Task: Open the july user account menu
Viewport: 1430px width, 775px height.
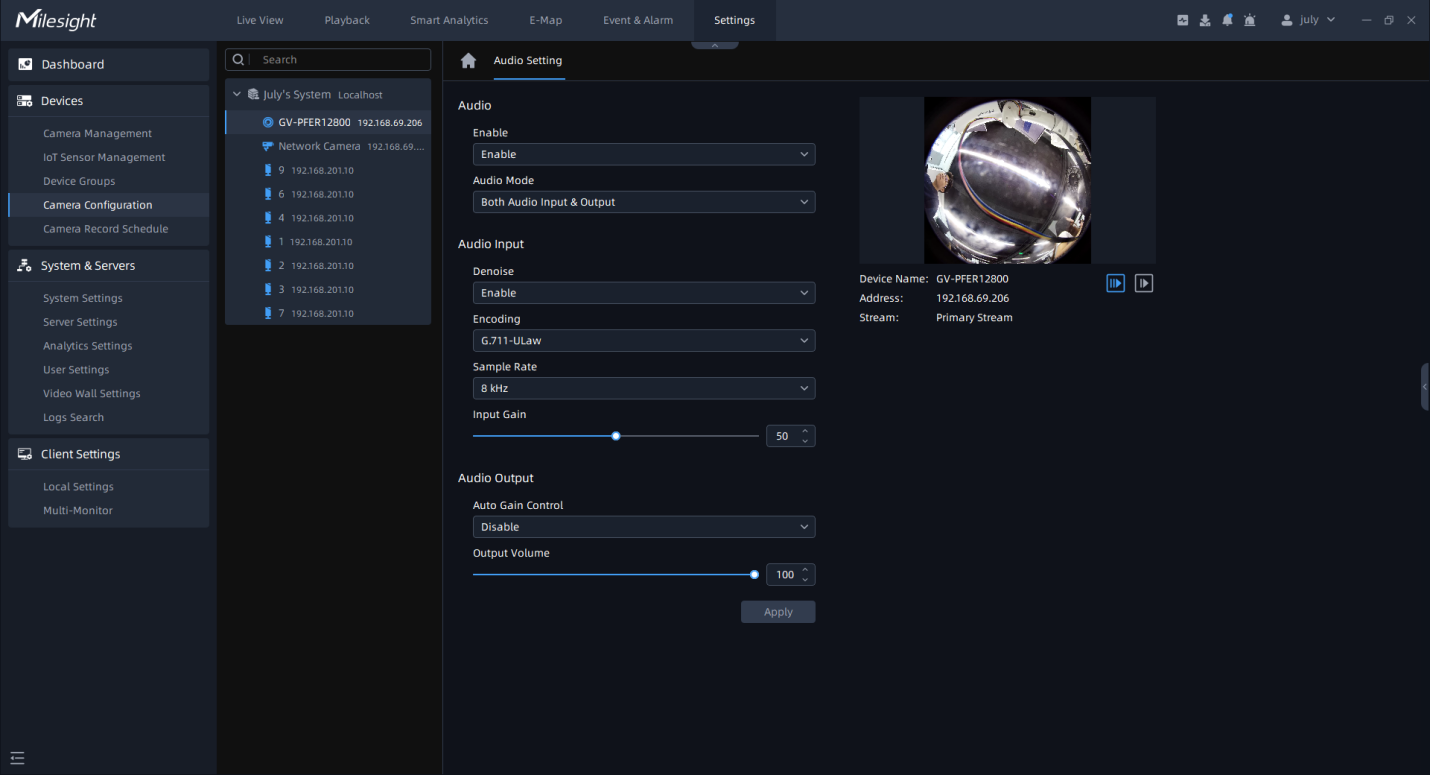Action: point(1308,20)
